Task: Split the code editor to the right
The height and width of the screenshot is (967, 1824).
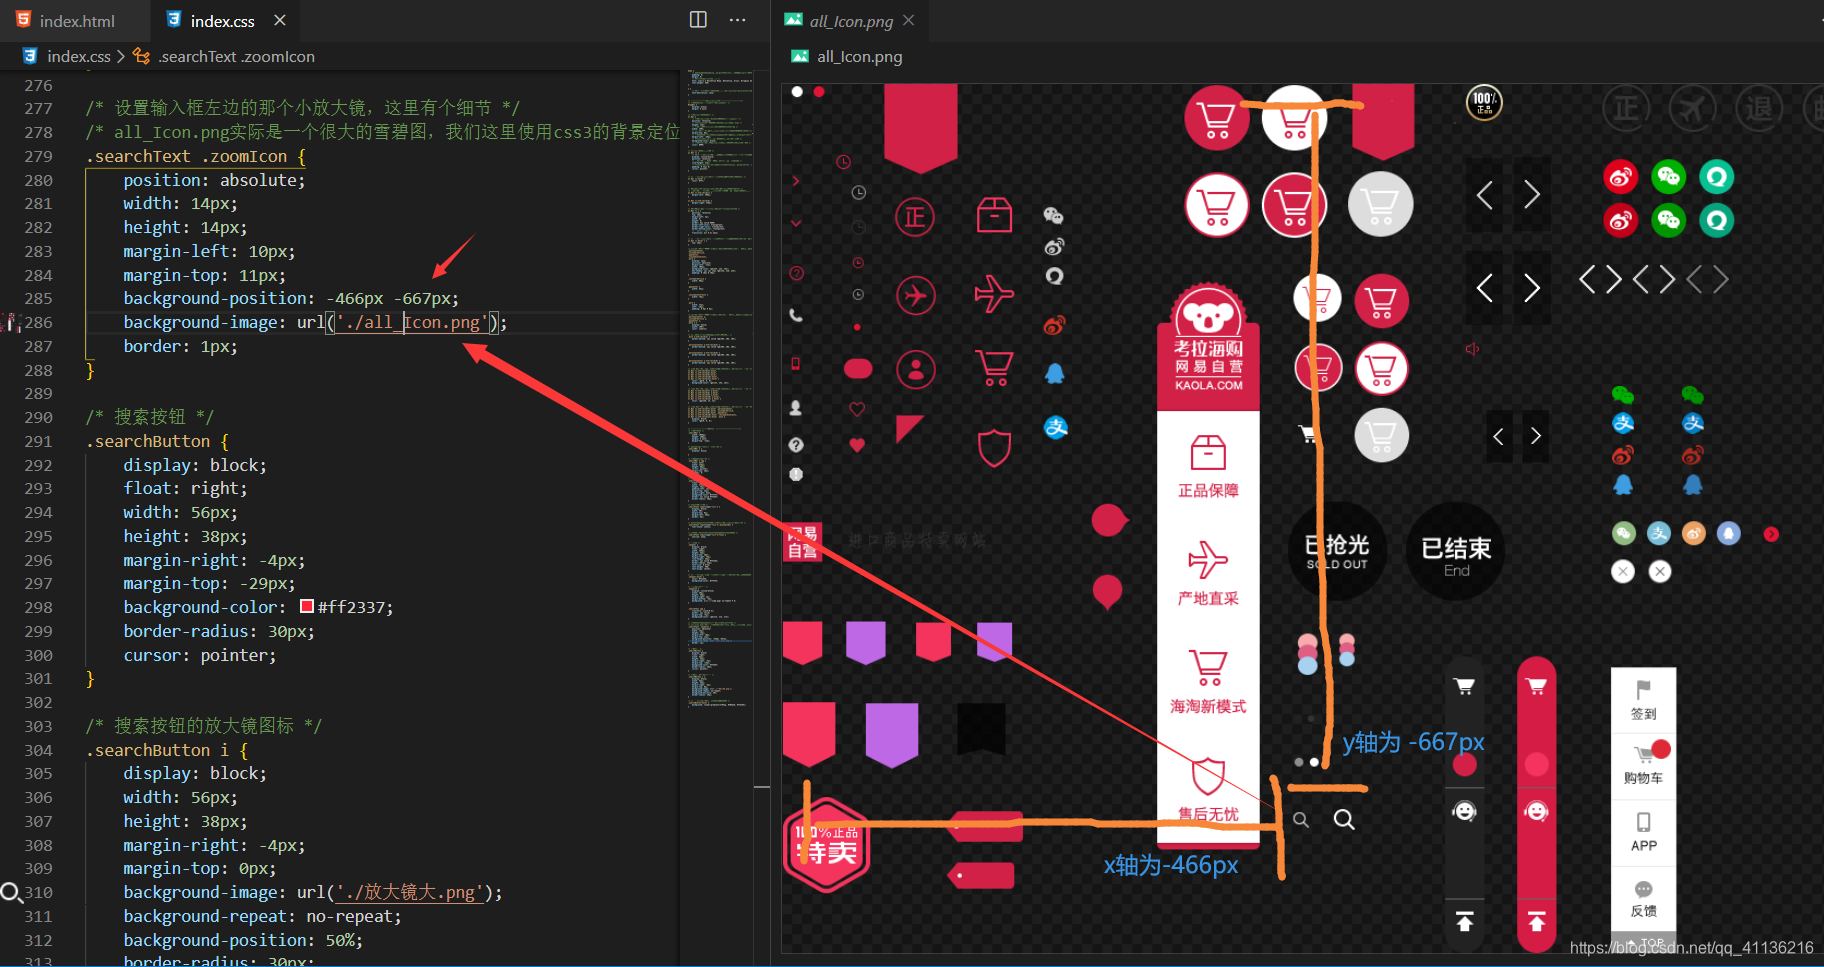Action: point(698,20)
